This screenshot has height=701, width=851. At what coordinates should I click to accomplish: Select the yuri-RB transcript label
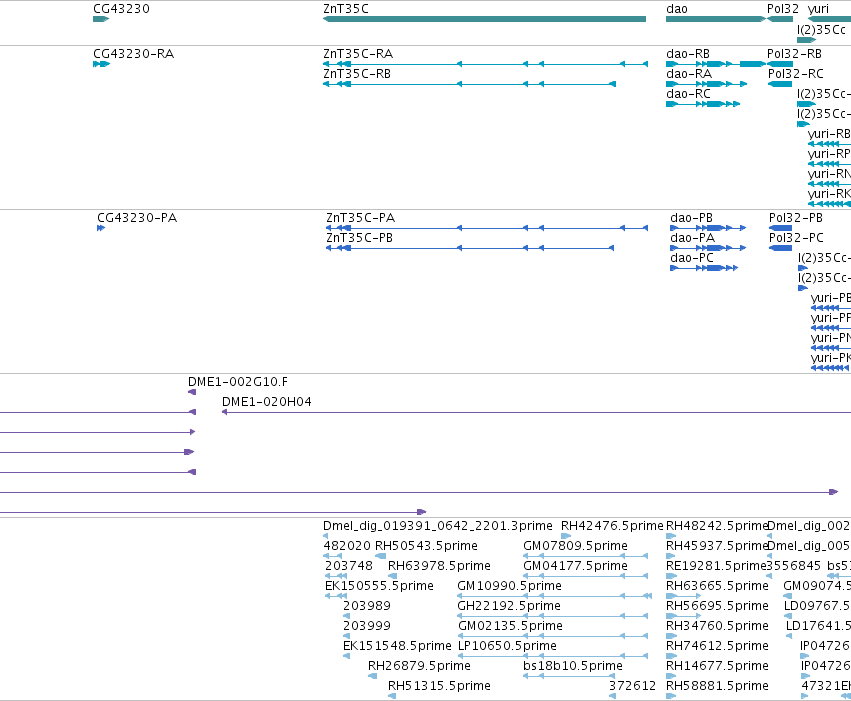(829, 134)
